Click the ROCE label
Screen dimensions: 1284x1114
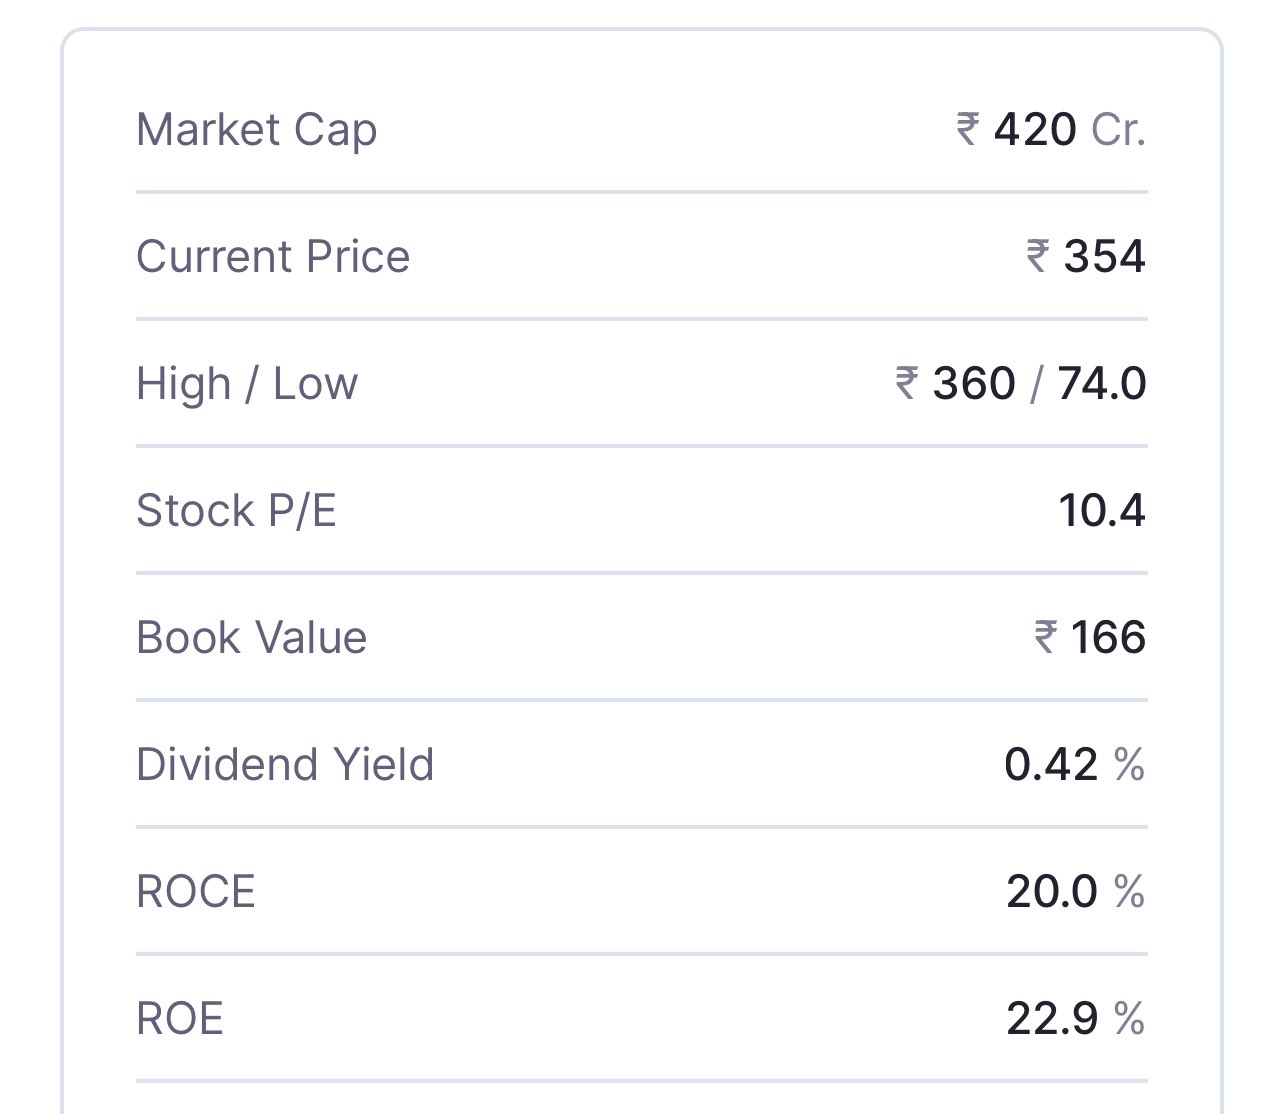coord(196,892)
